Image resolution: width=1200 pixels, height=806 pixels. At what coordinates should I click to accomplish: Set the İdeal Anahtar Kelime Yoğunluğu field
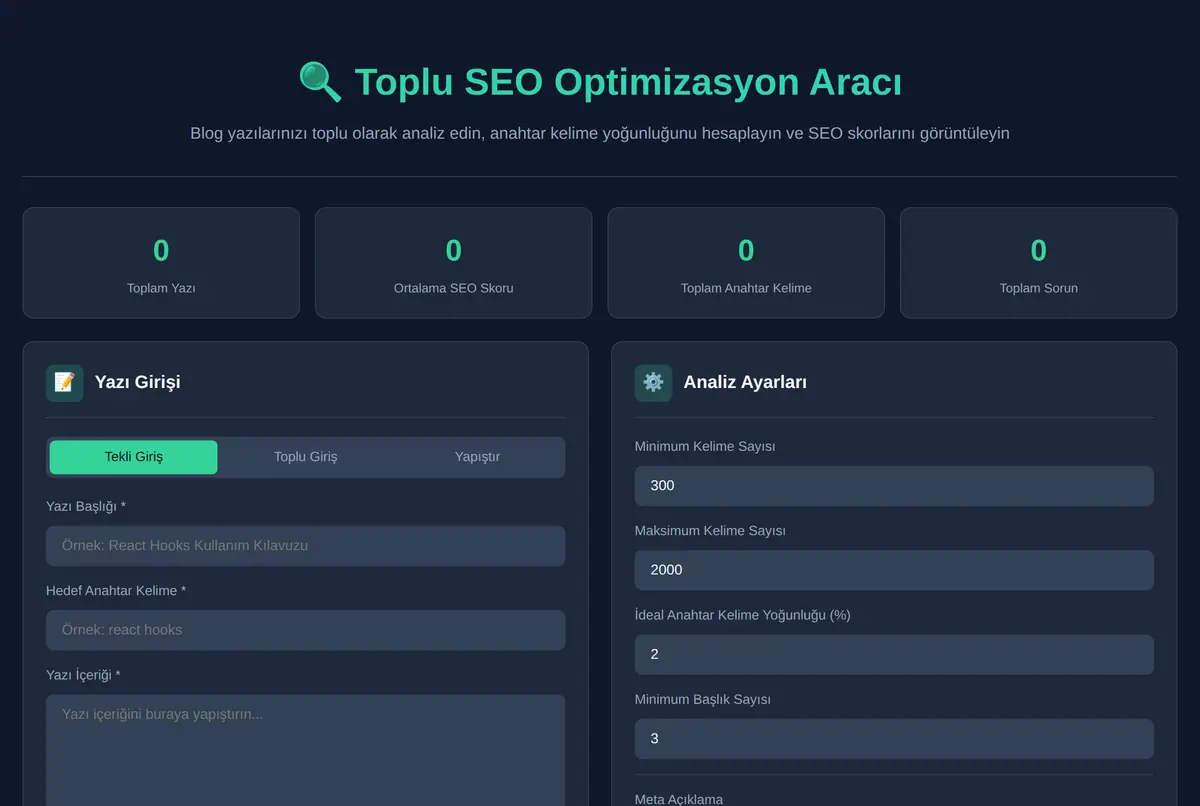click(x=894, y=654)
